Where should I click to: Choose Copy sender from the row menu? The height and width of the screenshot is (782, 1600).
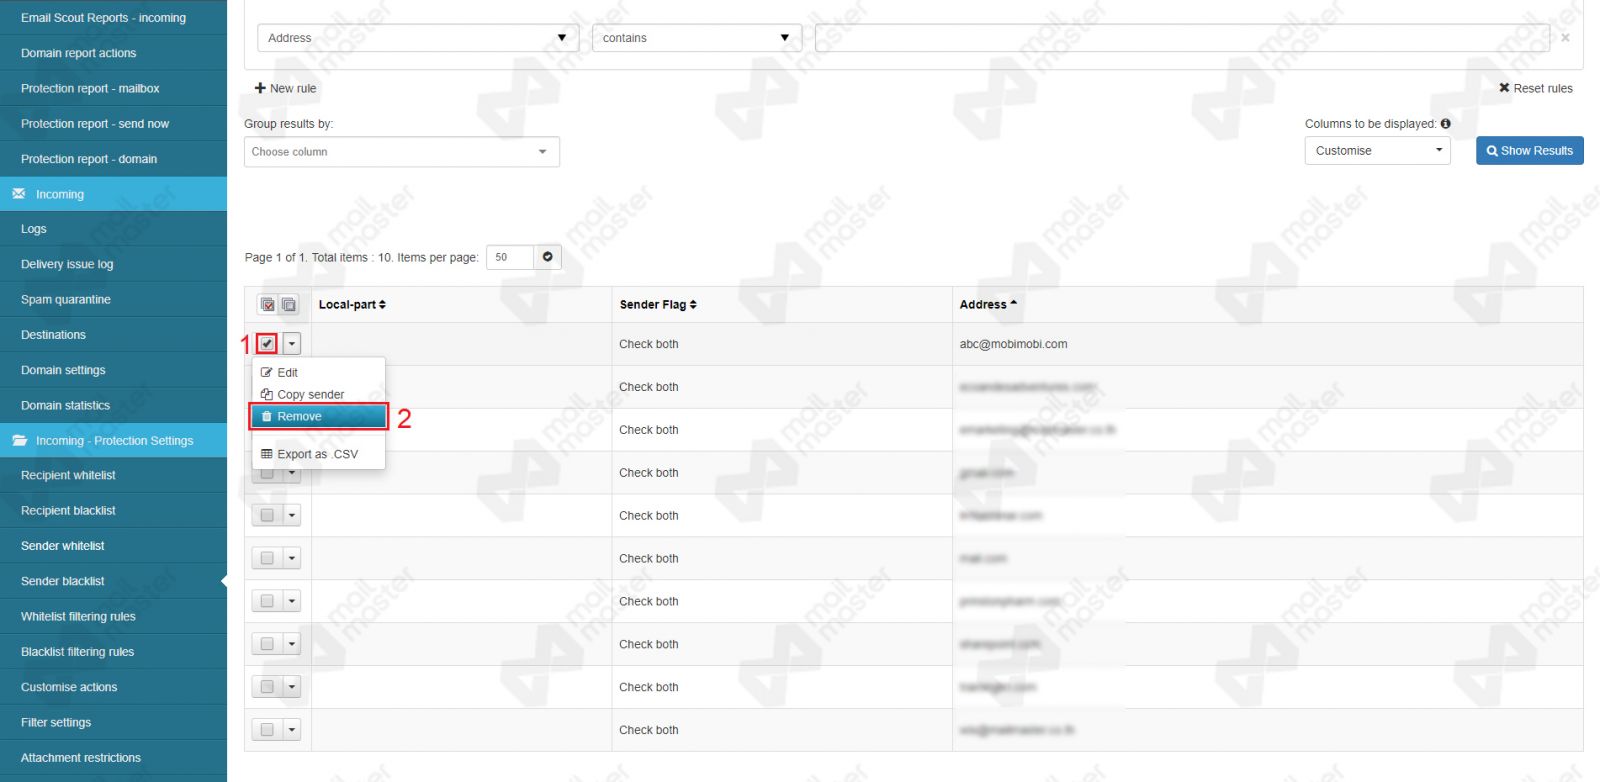point(318,394)
